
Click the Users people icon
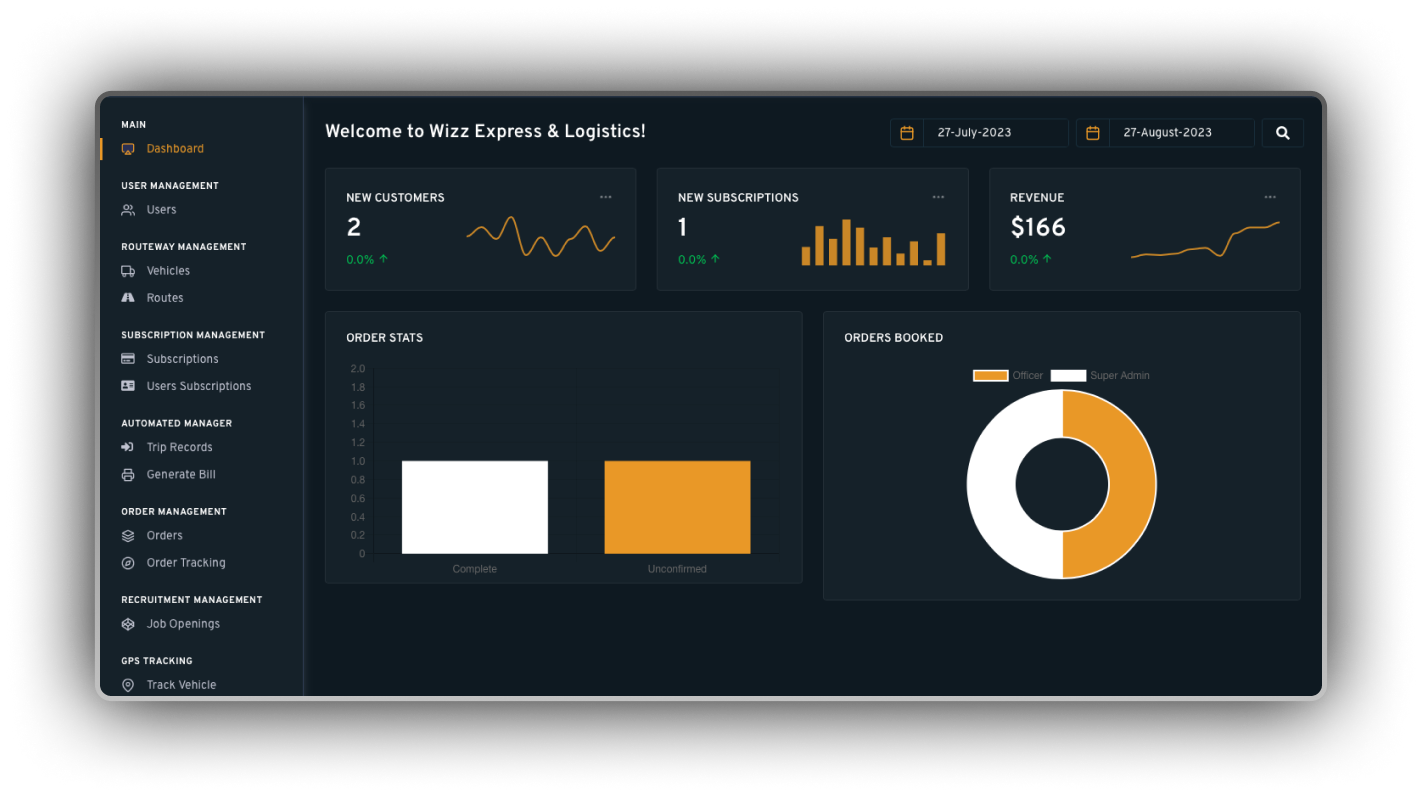128,210
